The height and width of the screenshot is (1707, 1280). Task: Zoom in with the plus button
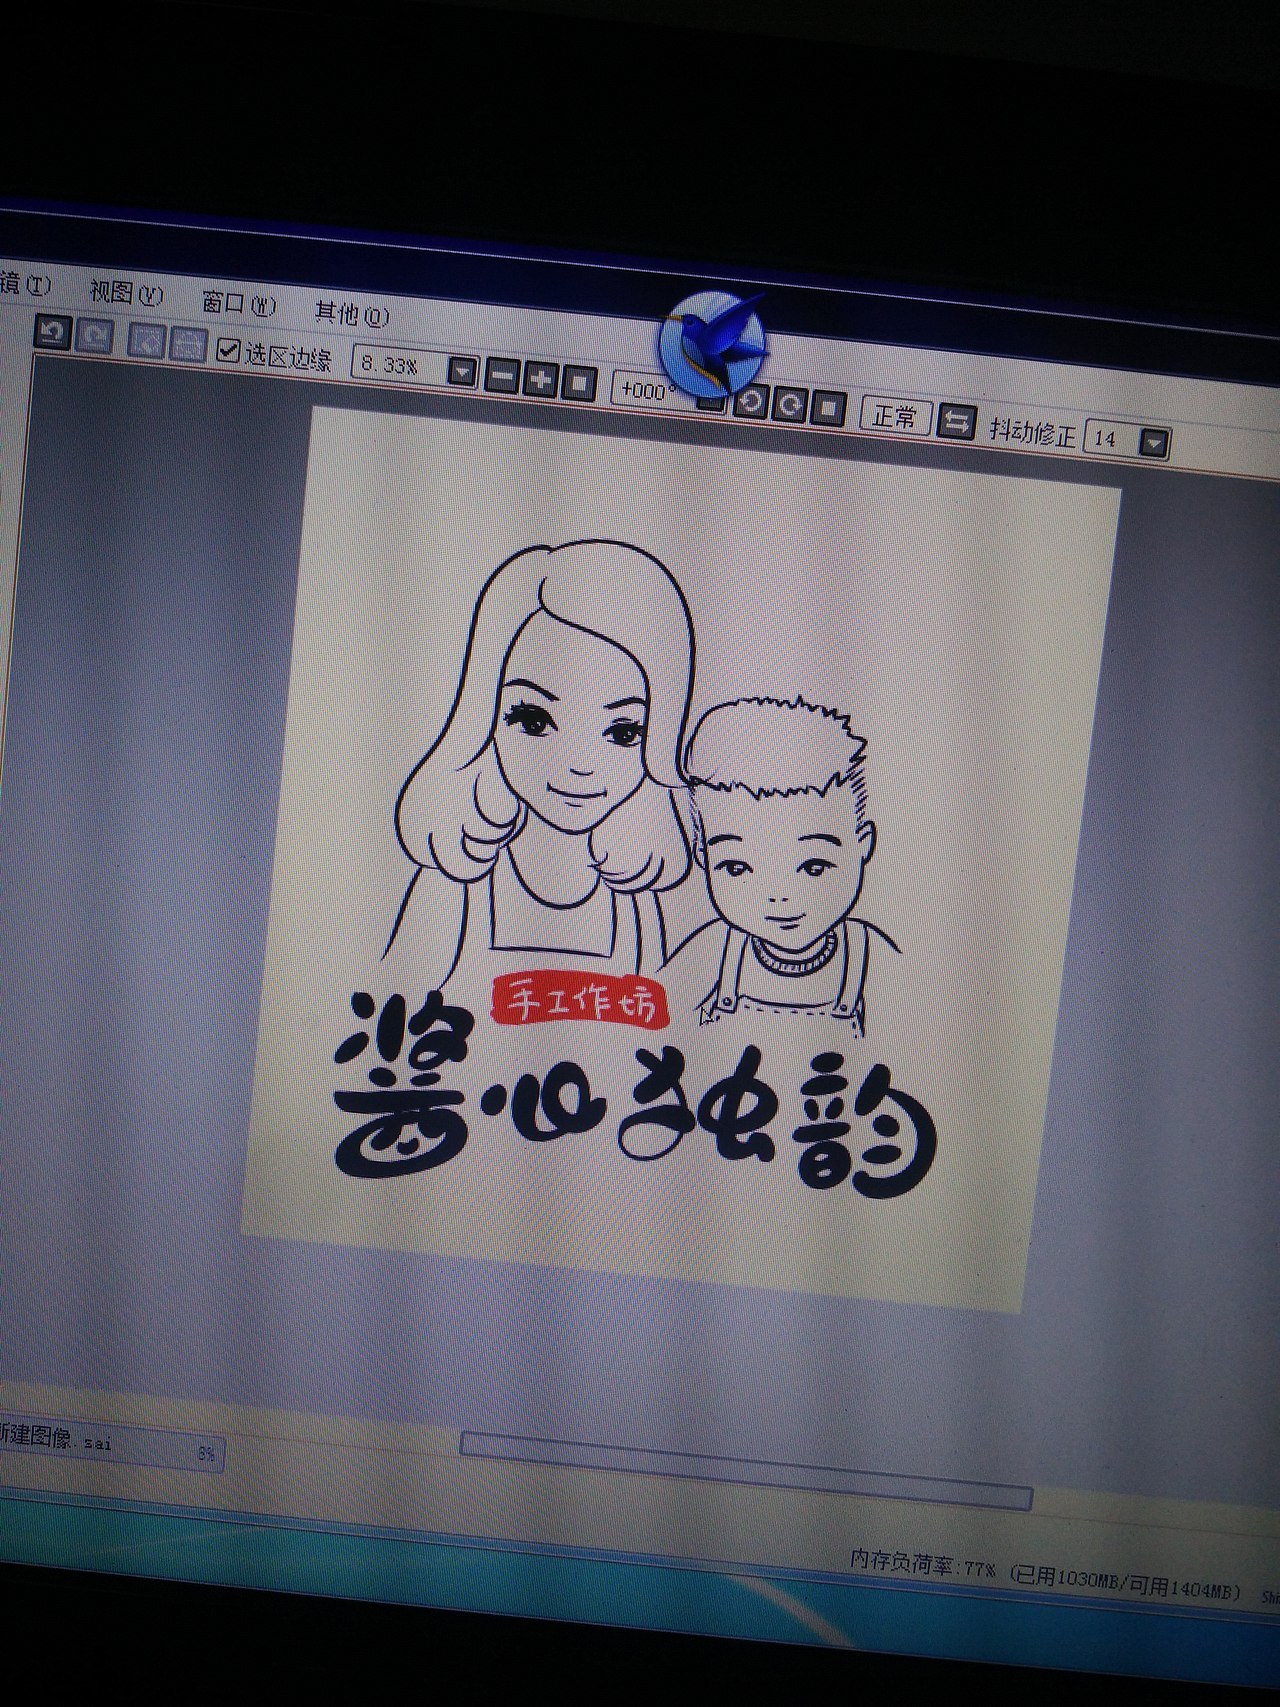[x=541, y=380]
